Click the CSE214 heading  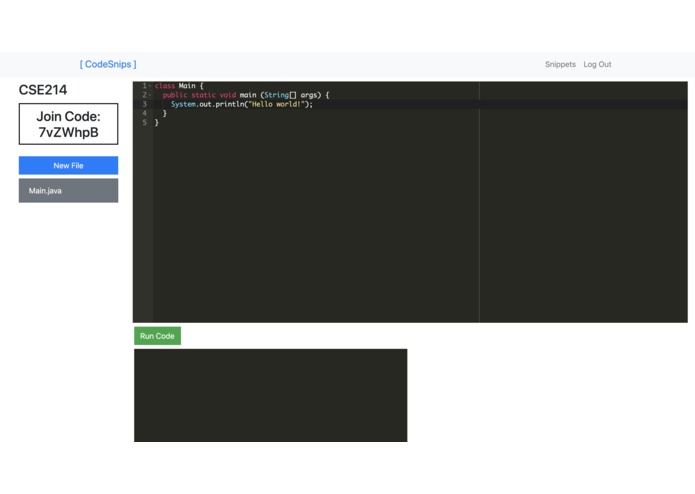(43, 90)
